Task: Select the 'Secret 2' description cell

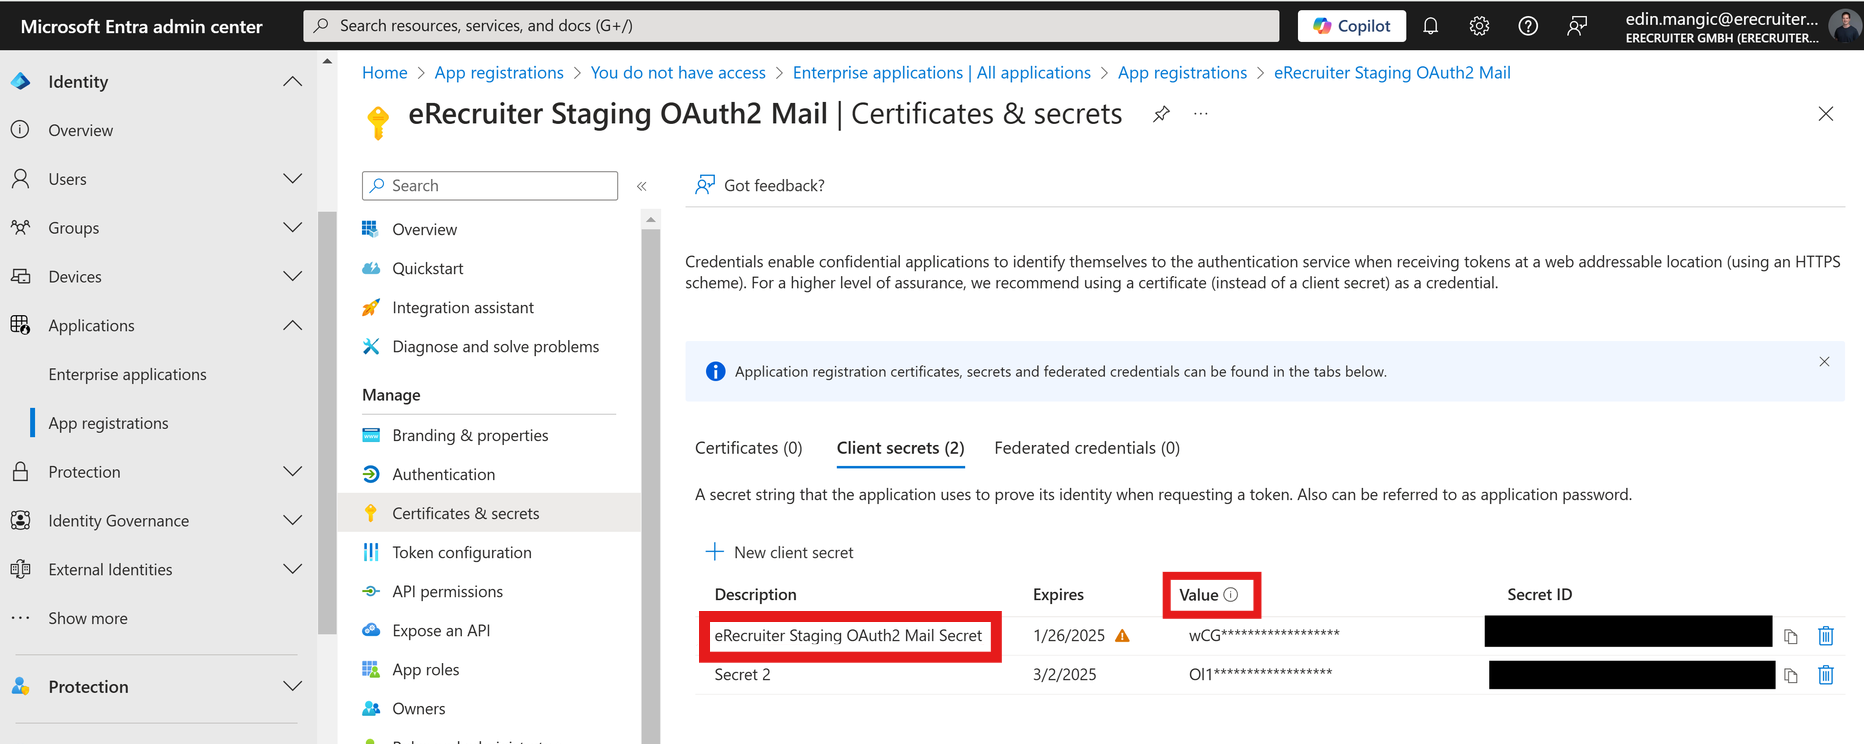Action: point(743,675)
